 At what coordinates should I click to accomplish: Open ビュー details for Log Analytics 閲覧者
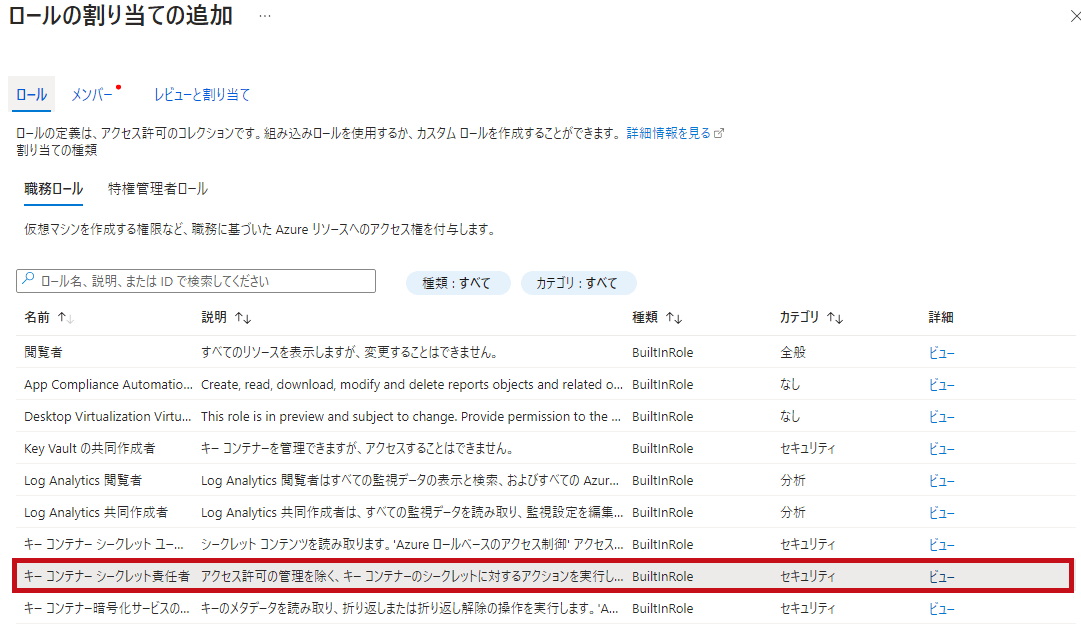pyautogui.click(x=941, y=481)
